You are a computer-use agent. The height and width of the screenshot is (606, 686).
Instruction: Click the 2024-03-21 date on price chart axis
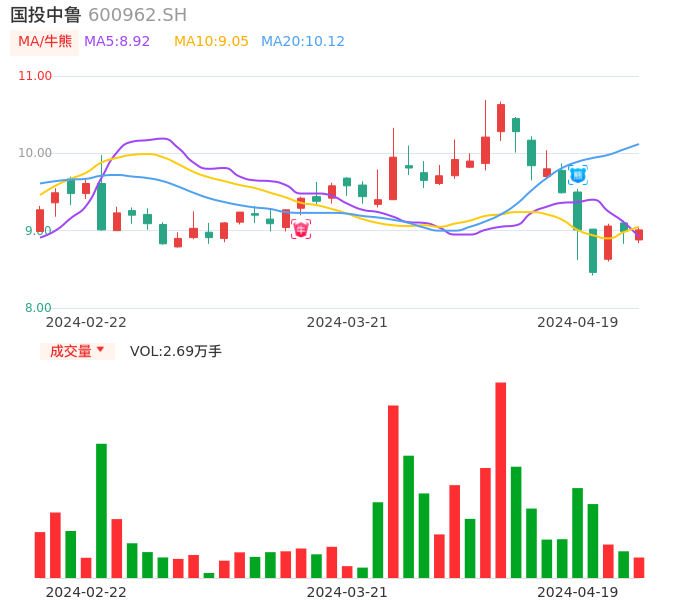347,322
